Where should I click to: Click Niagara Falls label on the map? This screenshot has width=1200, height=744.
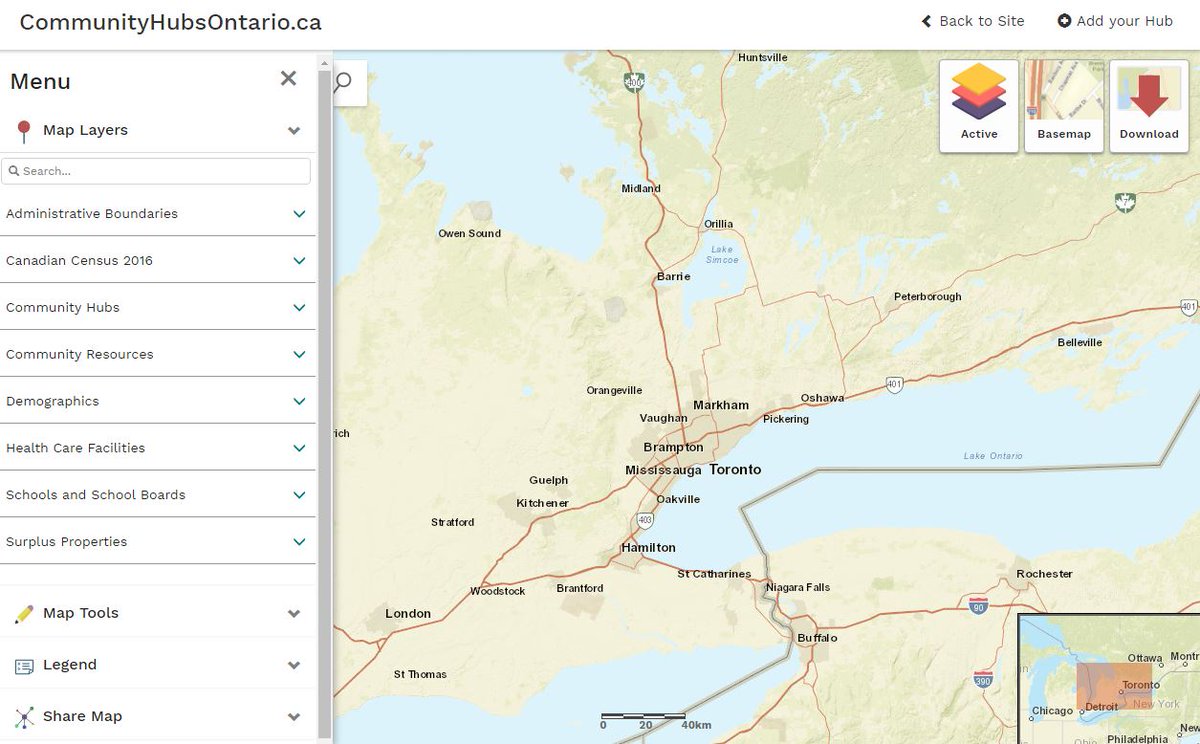[798, 588]
